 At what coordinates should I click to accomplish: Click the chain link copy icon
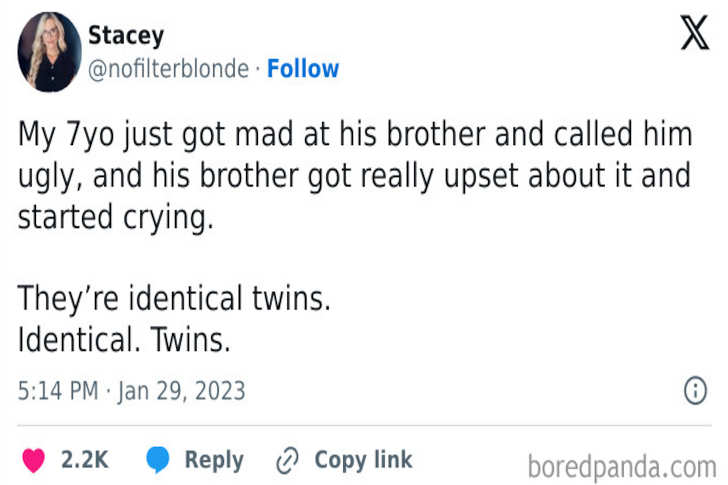pyautogui.click(x=287, y=460)
